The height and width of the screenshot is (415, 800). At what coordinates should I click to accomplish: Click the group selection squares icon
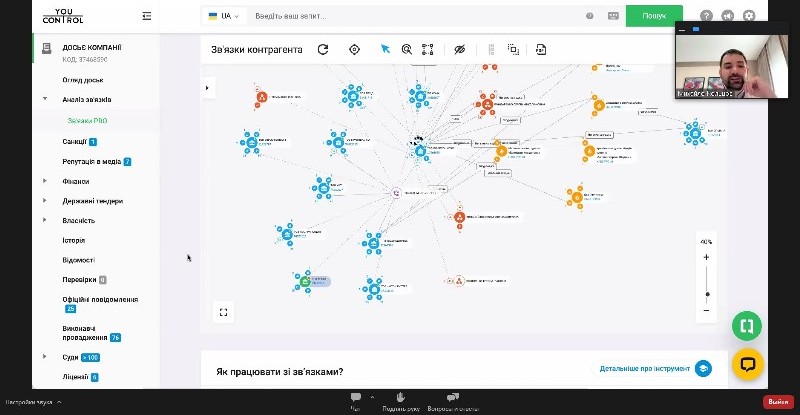point(513,50)
